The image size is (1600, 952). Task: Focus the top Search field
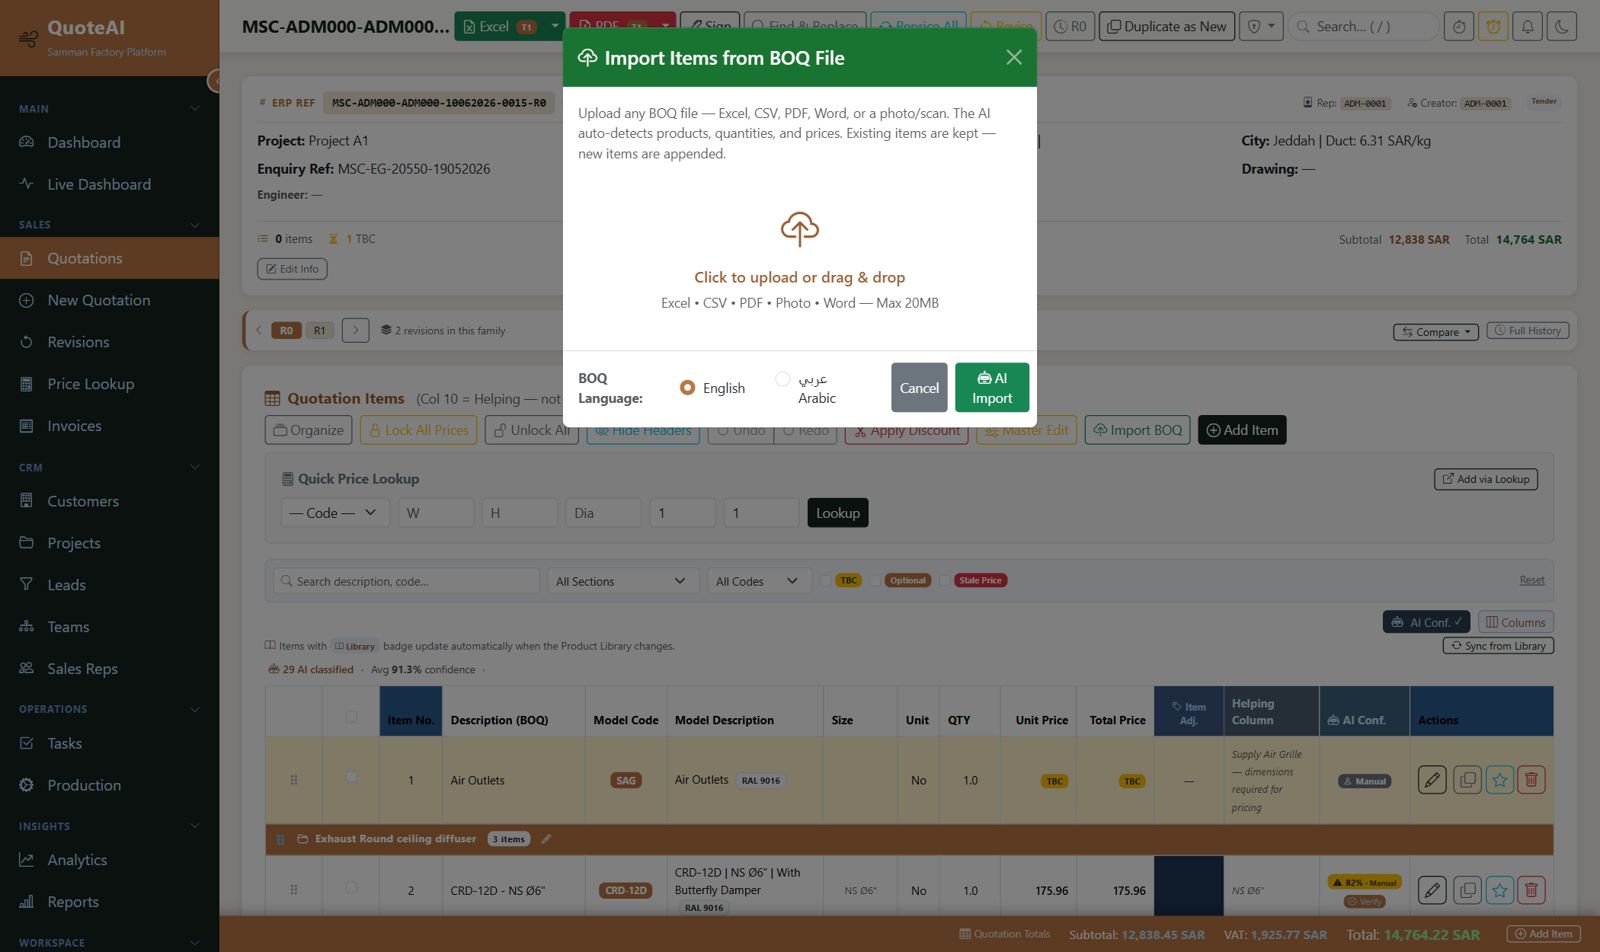1364,27
